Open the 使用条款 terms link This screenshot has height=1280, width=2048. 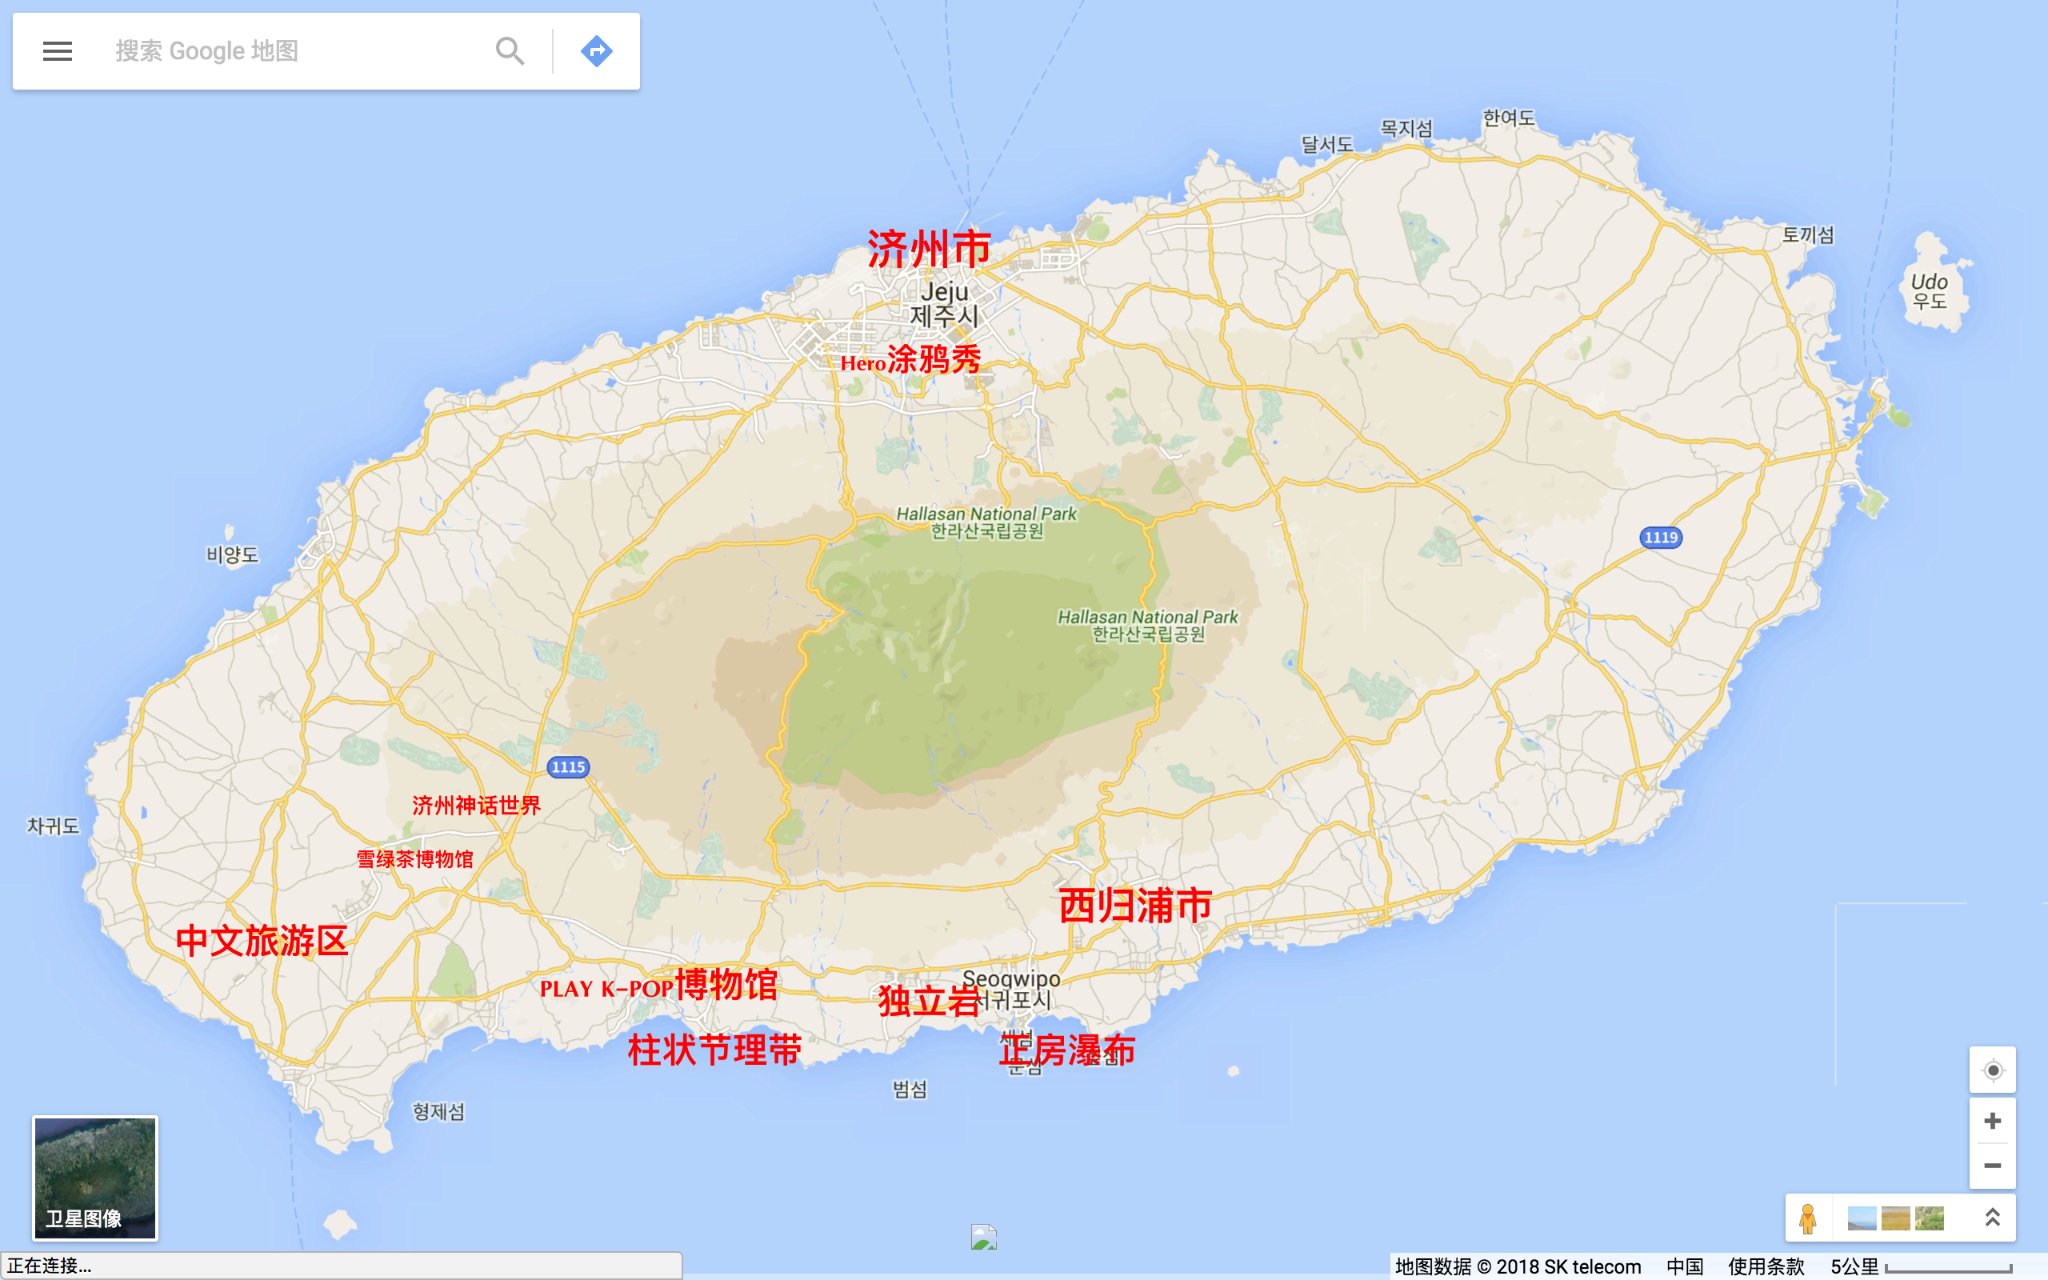click(x=1766, y=1267)
